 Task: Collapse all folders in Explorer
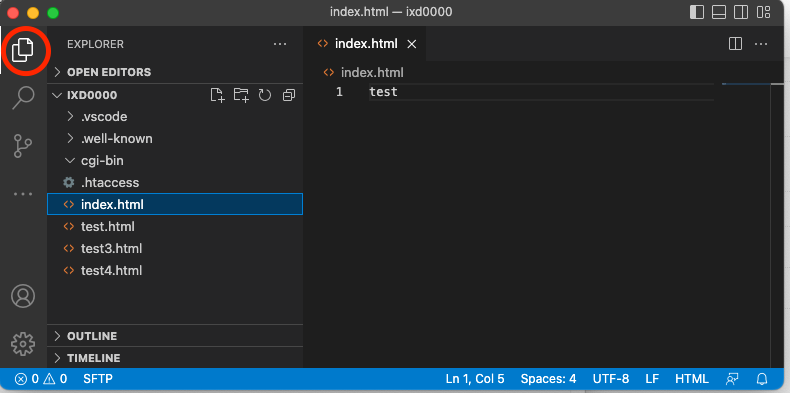click(289, 95)
